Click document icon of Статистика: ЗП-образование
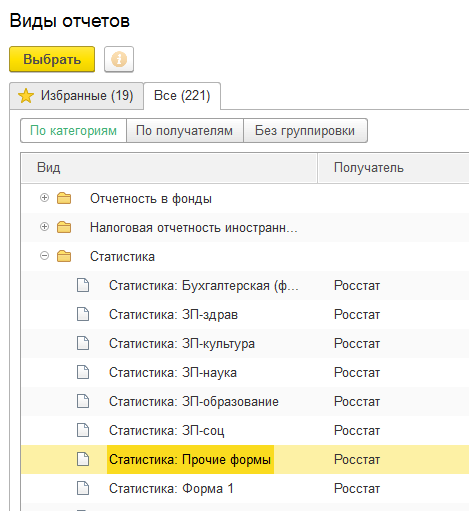 83,401
